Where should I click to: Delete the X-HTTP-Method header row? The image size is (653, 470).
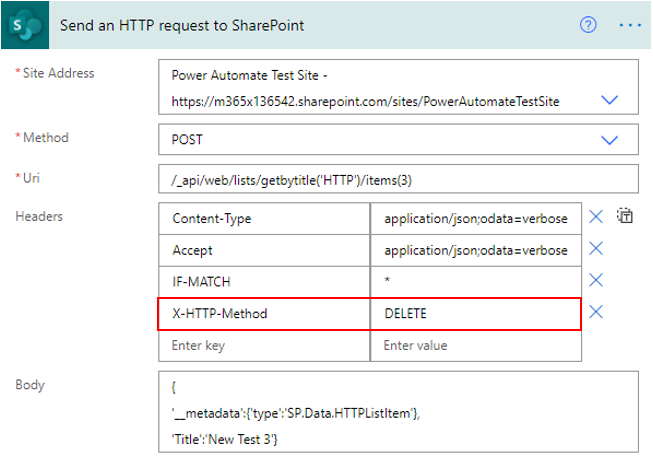click(596, 312)
